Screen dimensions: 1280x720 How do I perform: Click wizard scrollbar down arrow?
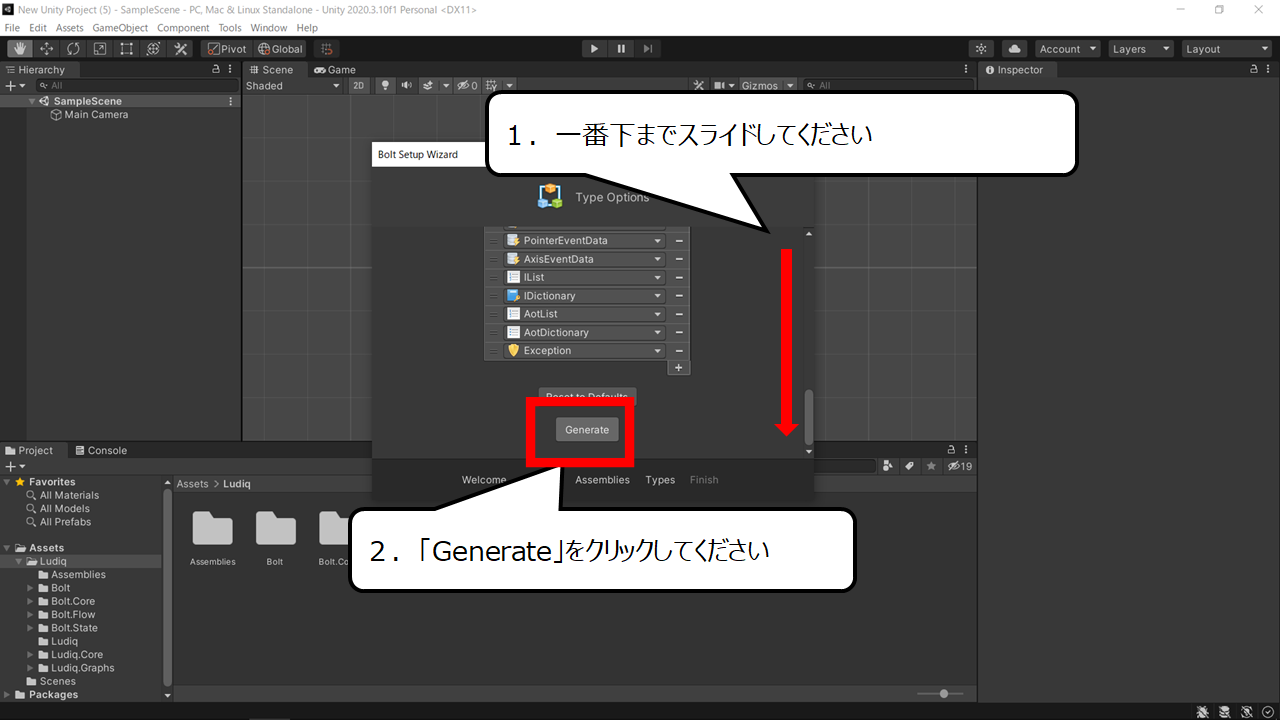tap(809, 452)
